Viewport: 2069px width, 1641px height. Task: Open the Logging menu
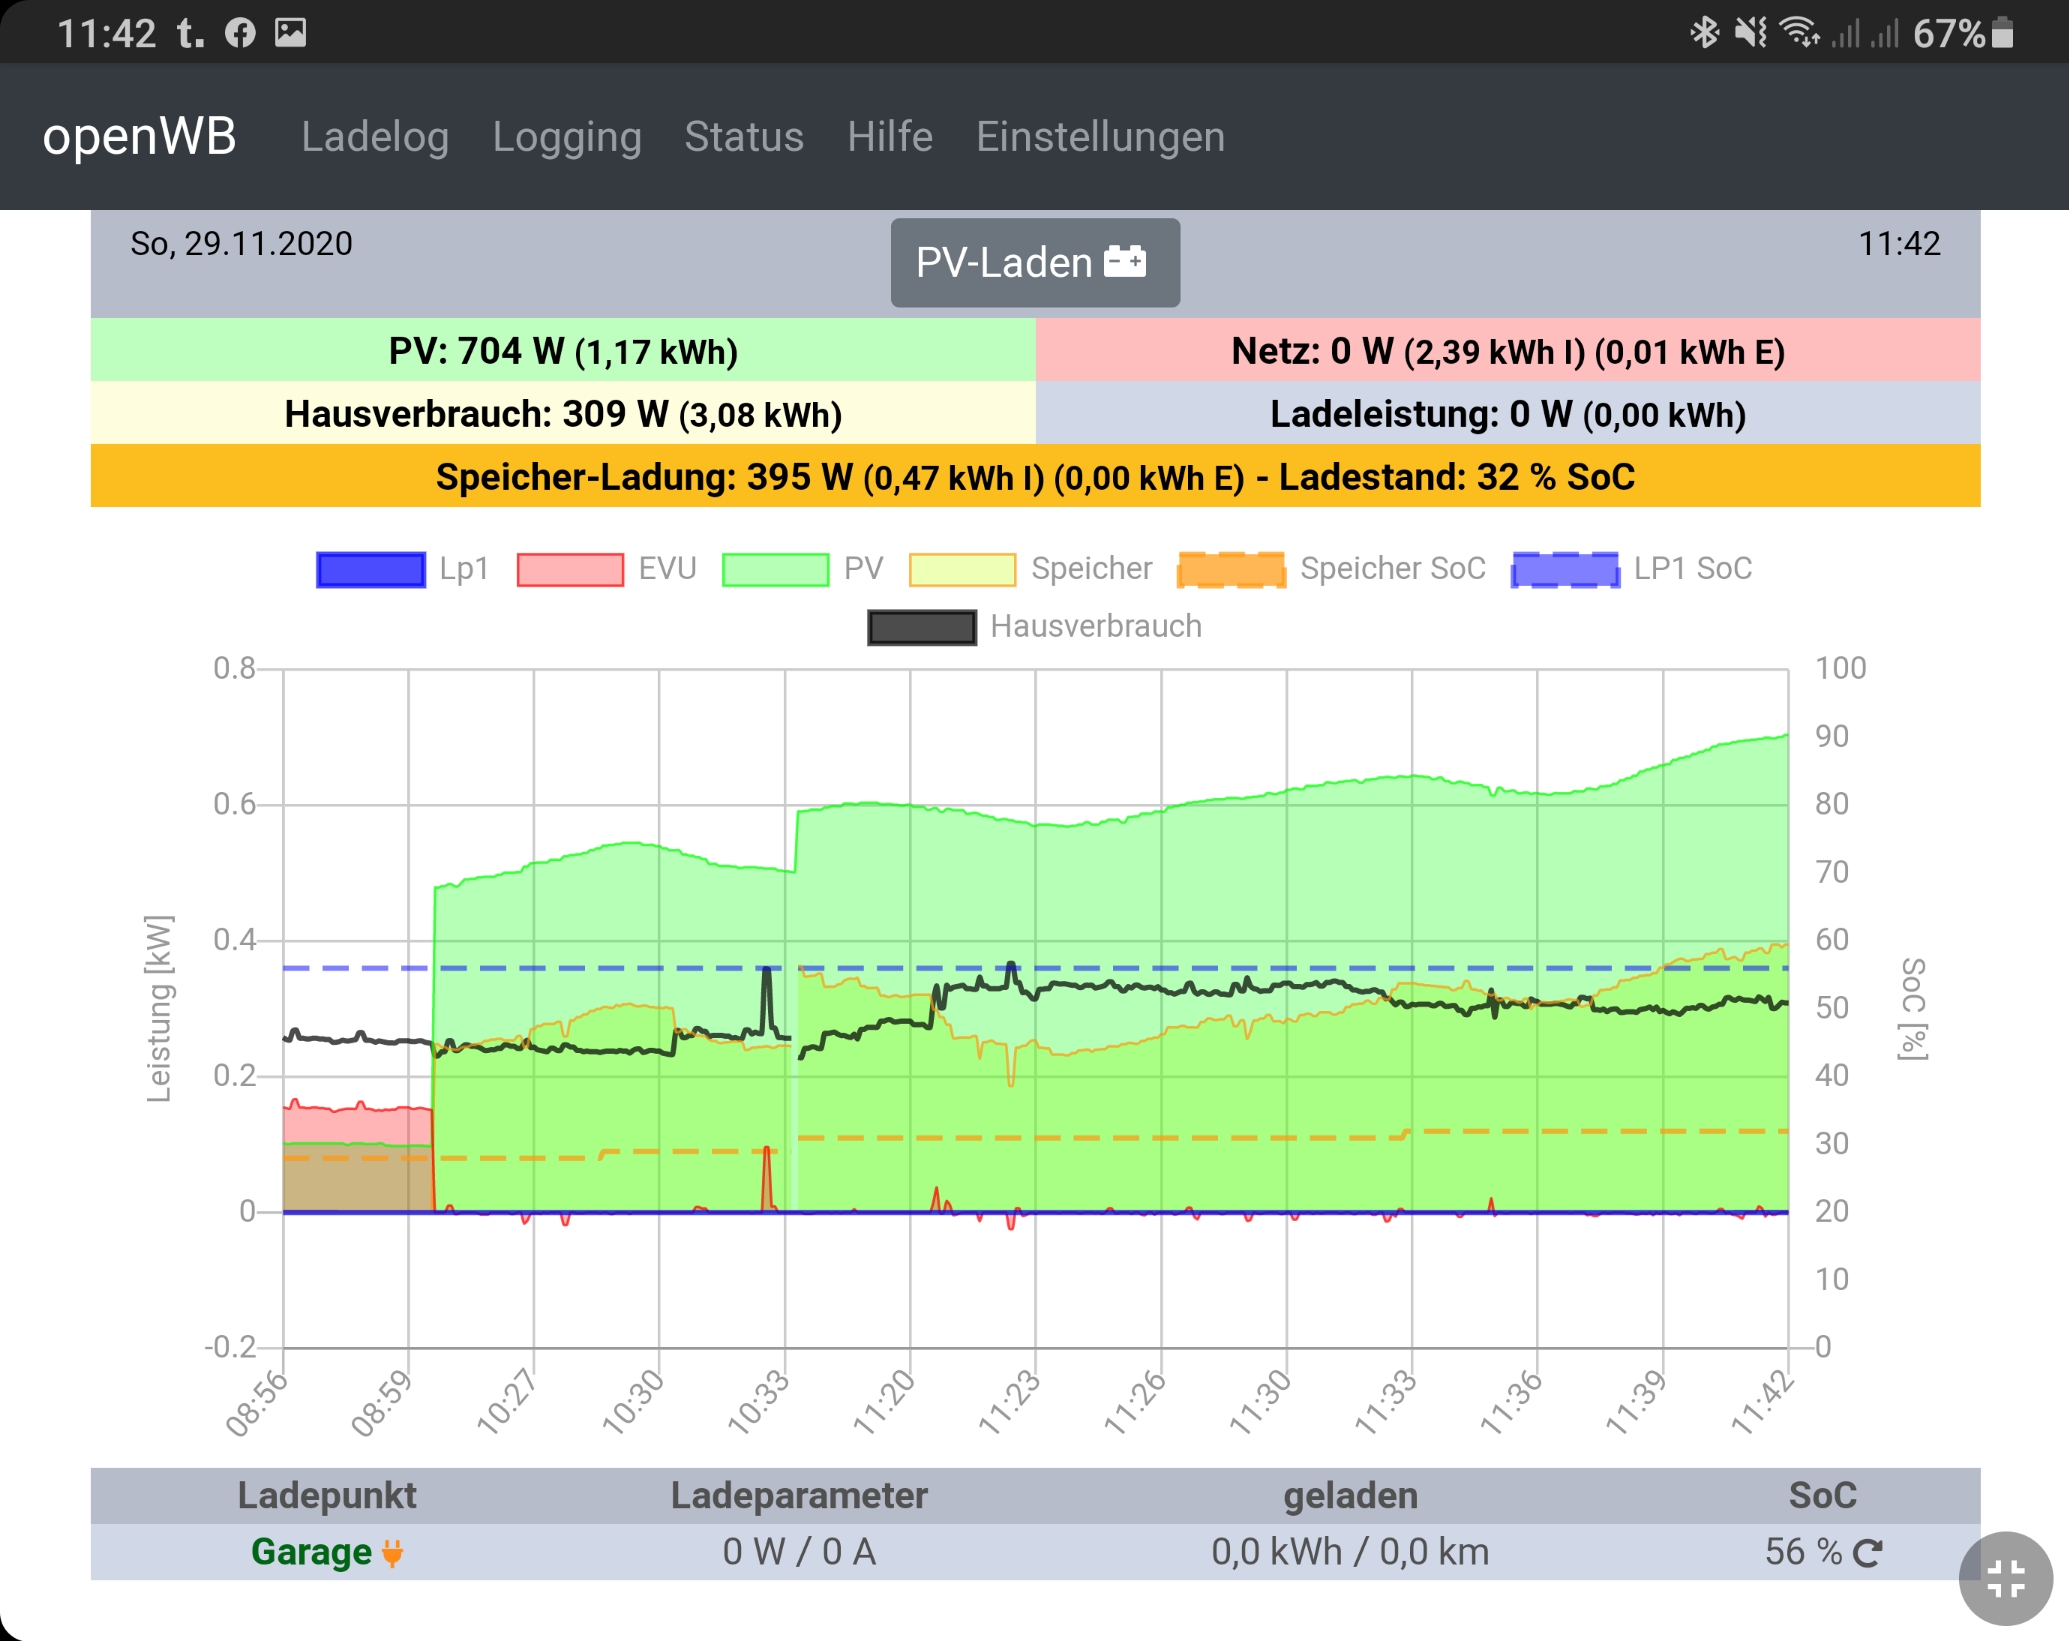pyautogui.click(x=566, y=137)
